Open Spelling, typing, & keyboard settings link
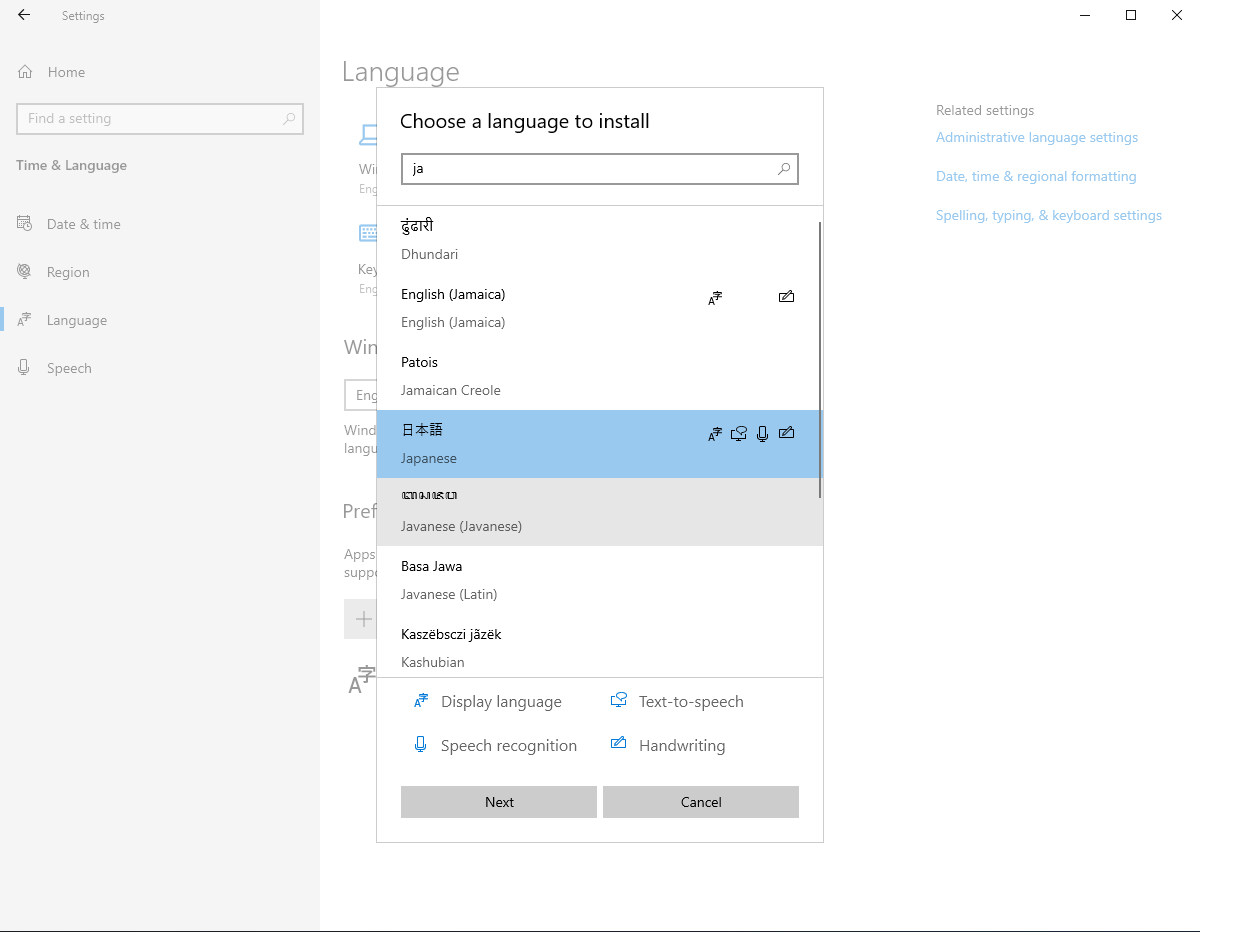 [1049, 215]
